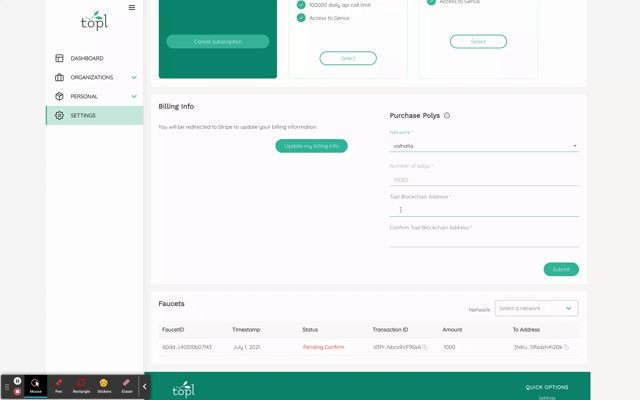Screen dimensions: 640x400
Task: Open the Organizations menu item
Action: (94, 77)
